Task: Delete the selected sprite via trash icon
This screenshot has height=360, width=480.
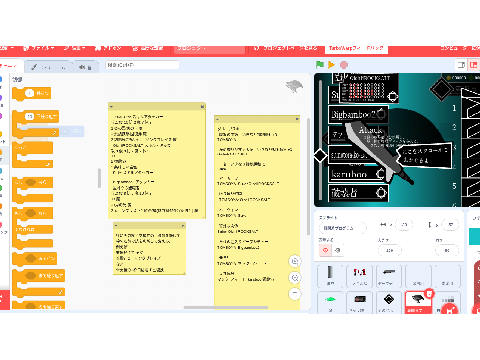Action: click(429, 293)
